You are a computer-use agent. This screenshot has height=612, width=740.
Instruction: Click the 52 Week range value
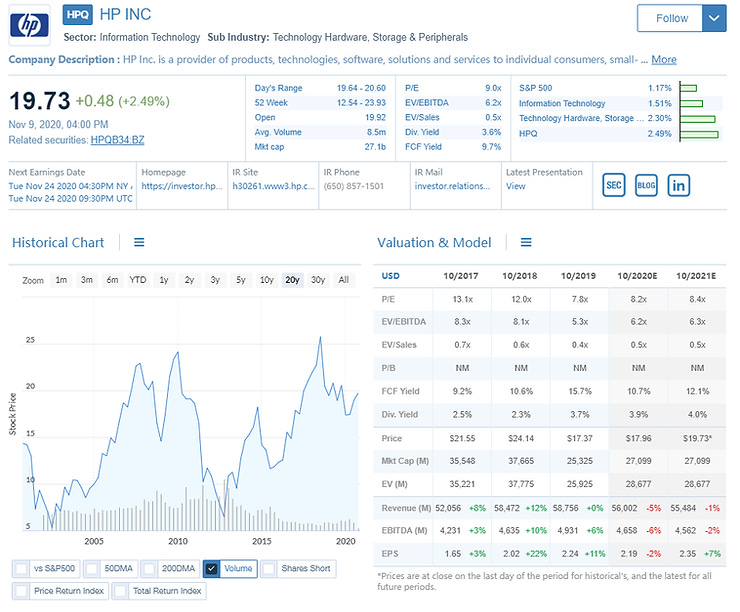[361, 102]
